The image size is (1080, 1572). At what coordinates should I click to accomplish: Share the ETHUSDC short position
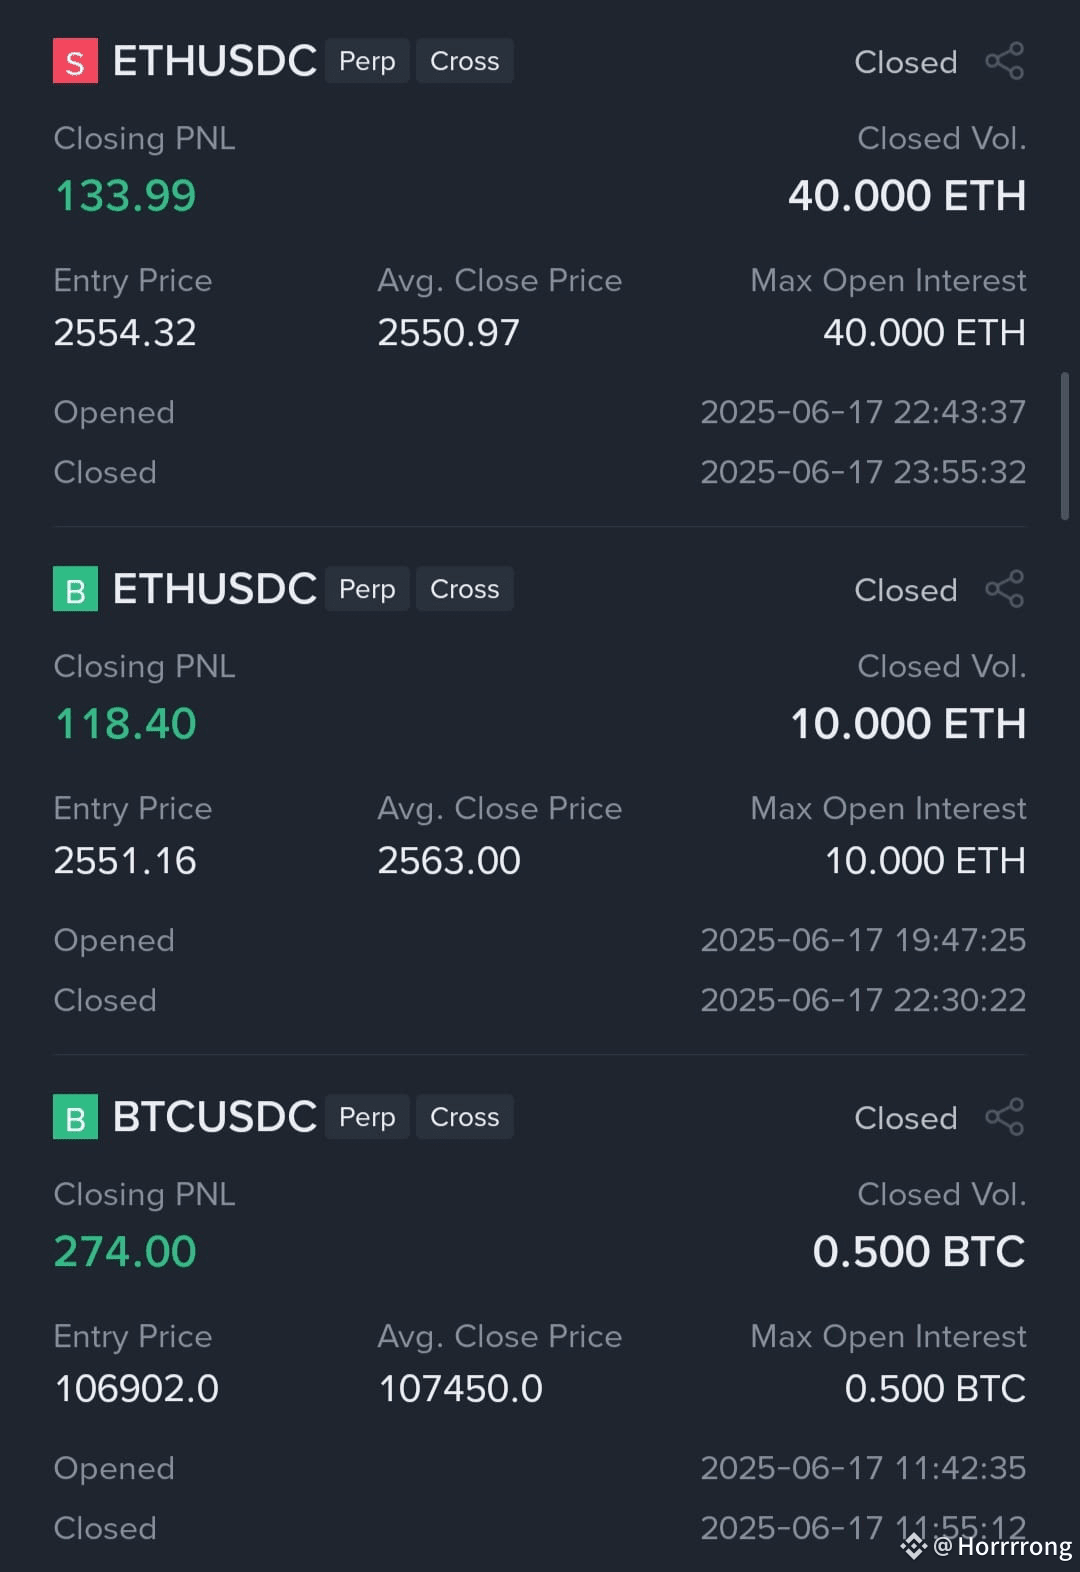pyautogui.click(x=1004, y=61)
